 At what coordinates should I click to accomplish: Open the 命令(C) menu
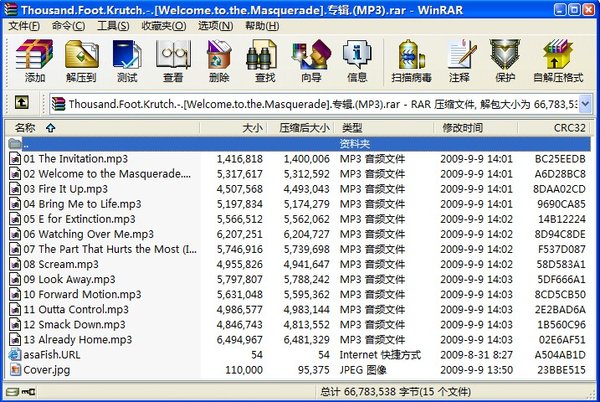pyautogui.click(x=68, y=26)
